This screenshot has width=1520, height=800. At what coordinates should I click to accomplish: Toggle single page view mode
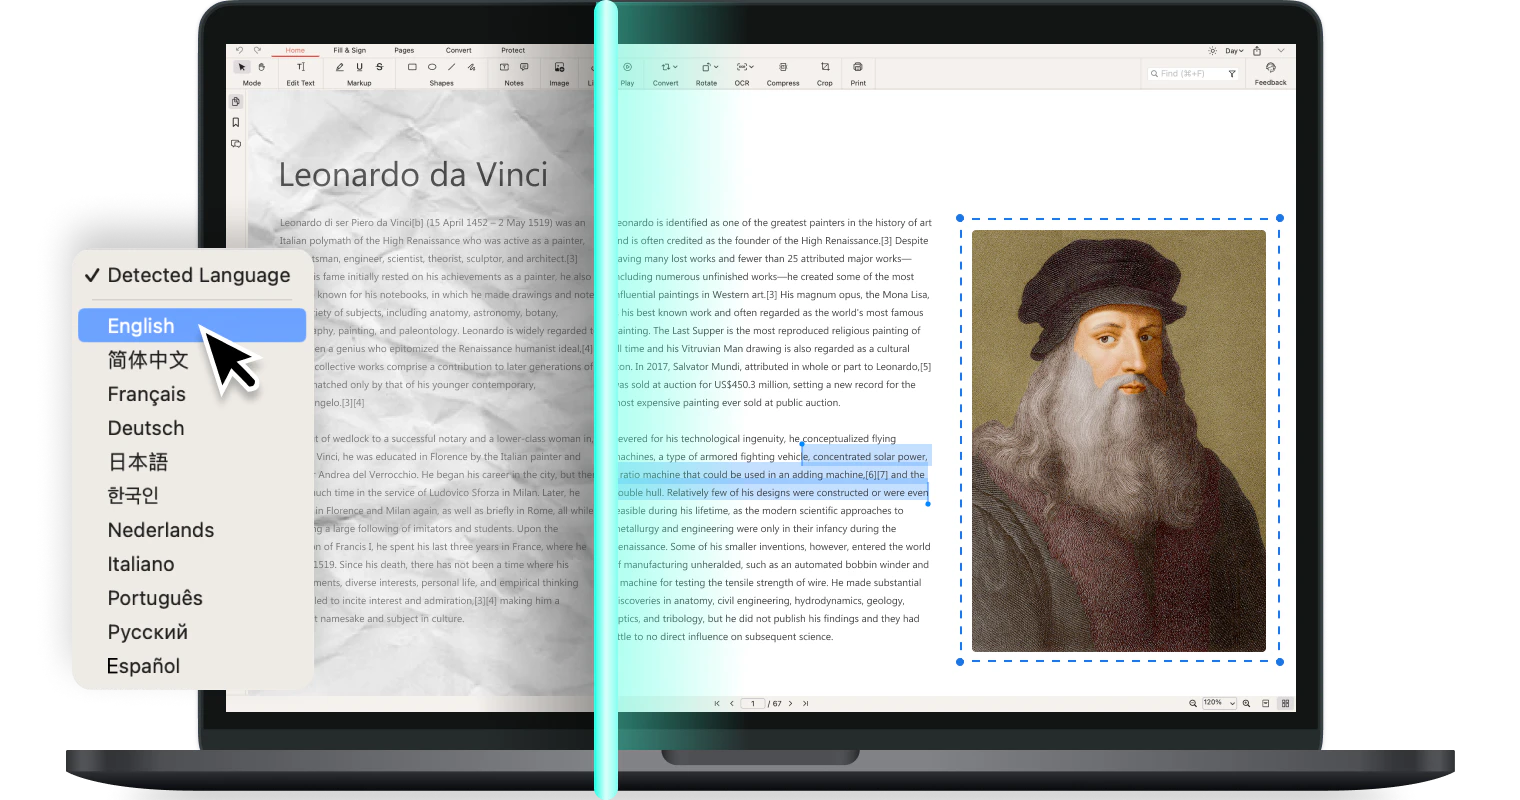point(1265,703)
